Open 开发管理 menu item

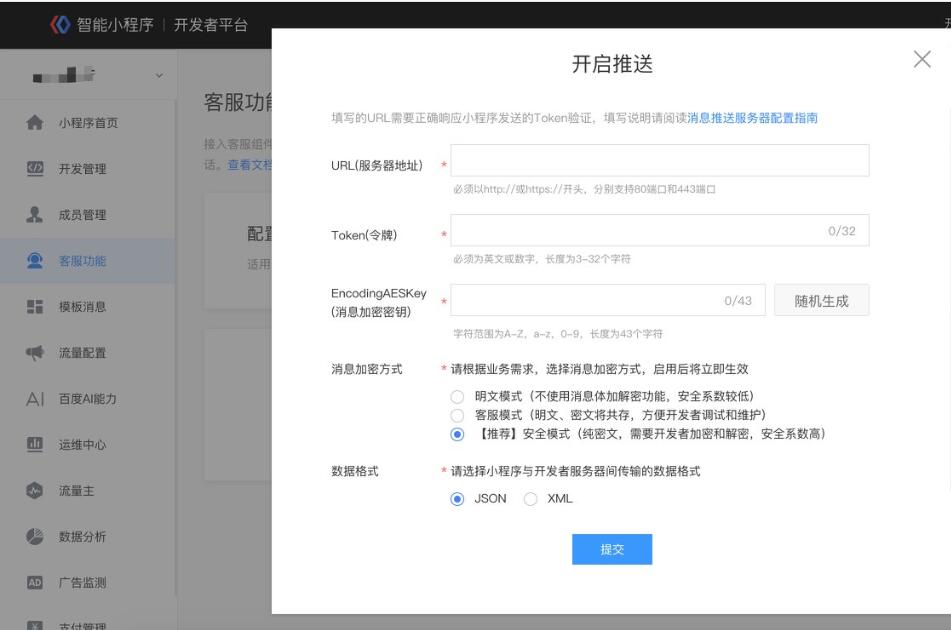pyautogui.click(x=88, y=169)
